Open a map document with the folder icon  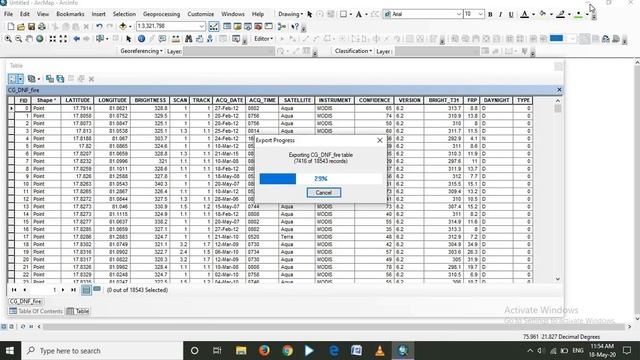[21, 27]
